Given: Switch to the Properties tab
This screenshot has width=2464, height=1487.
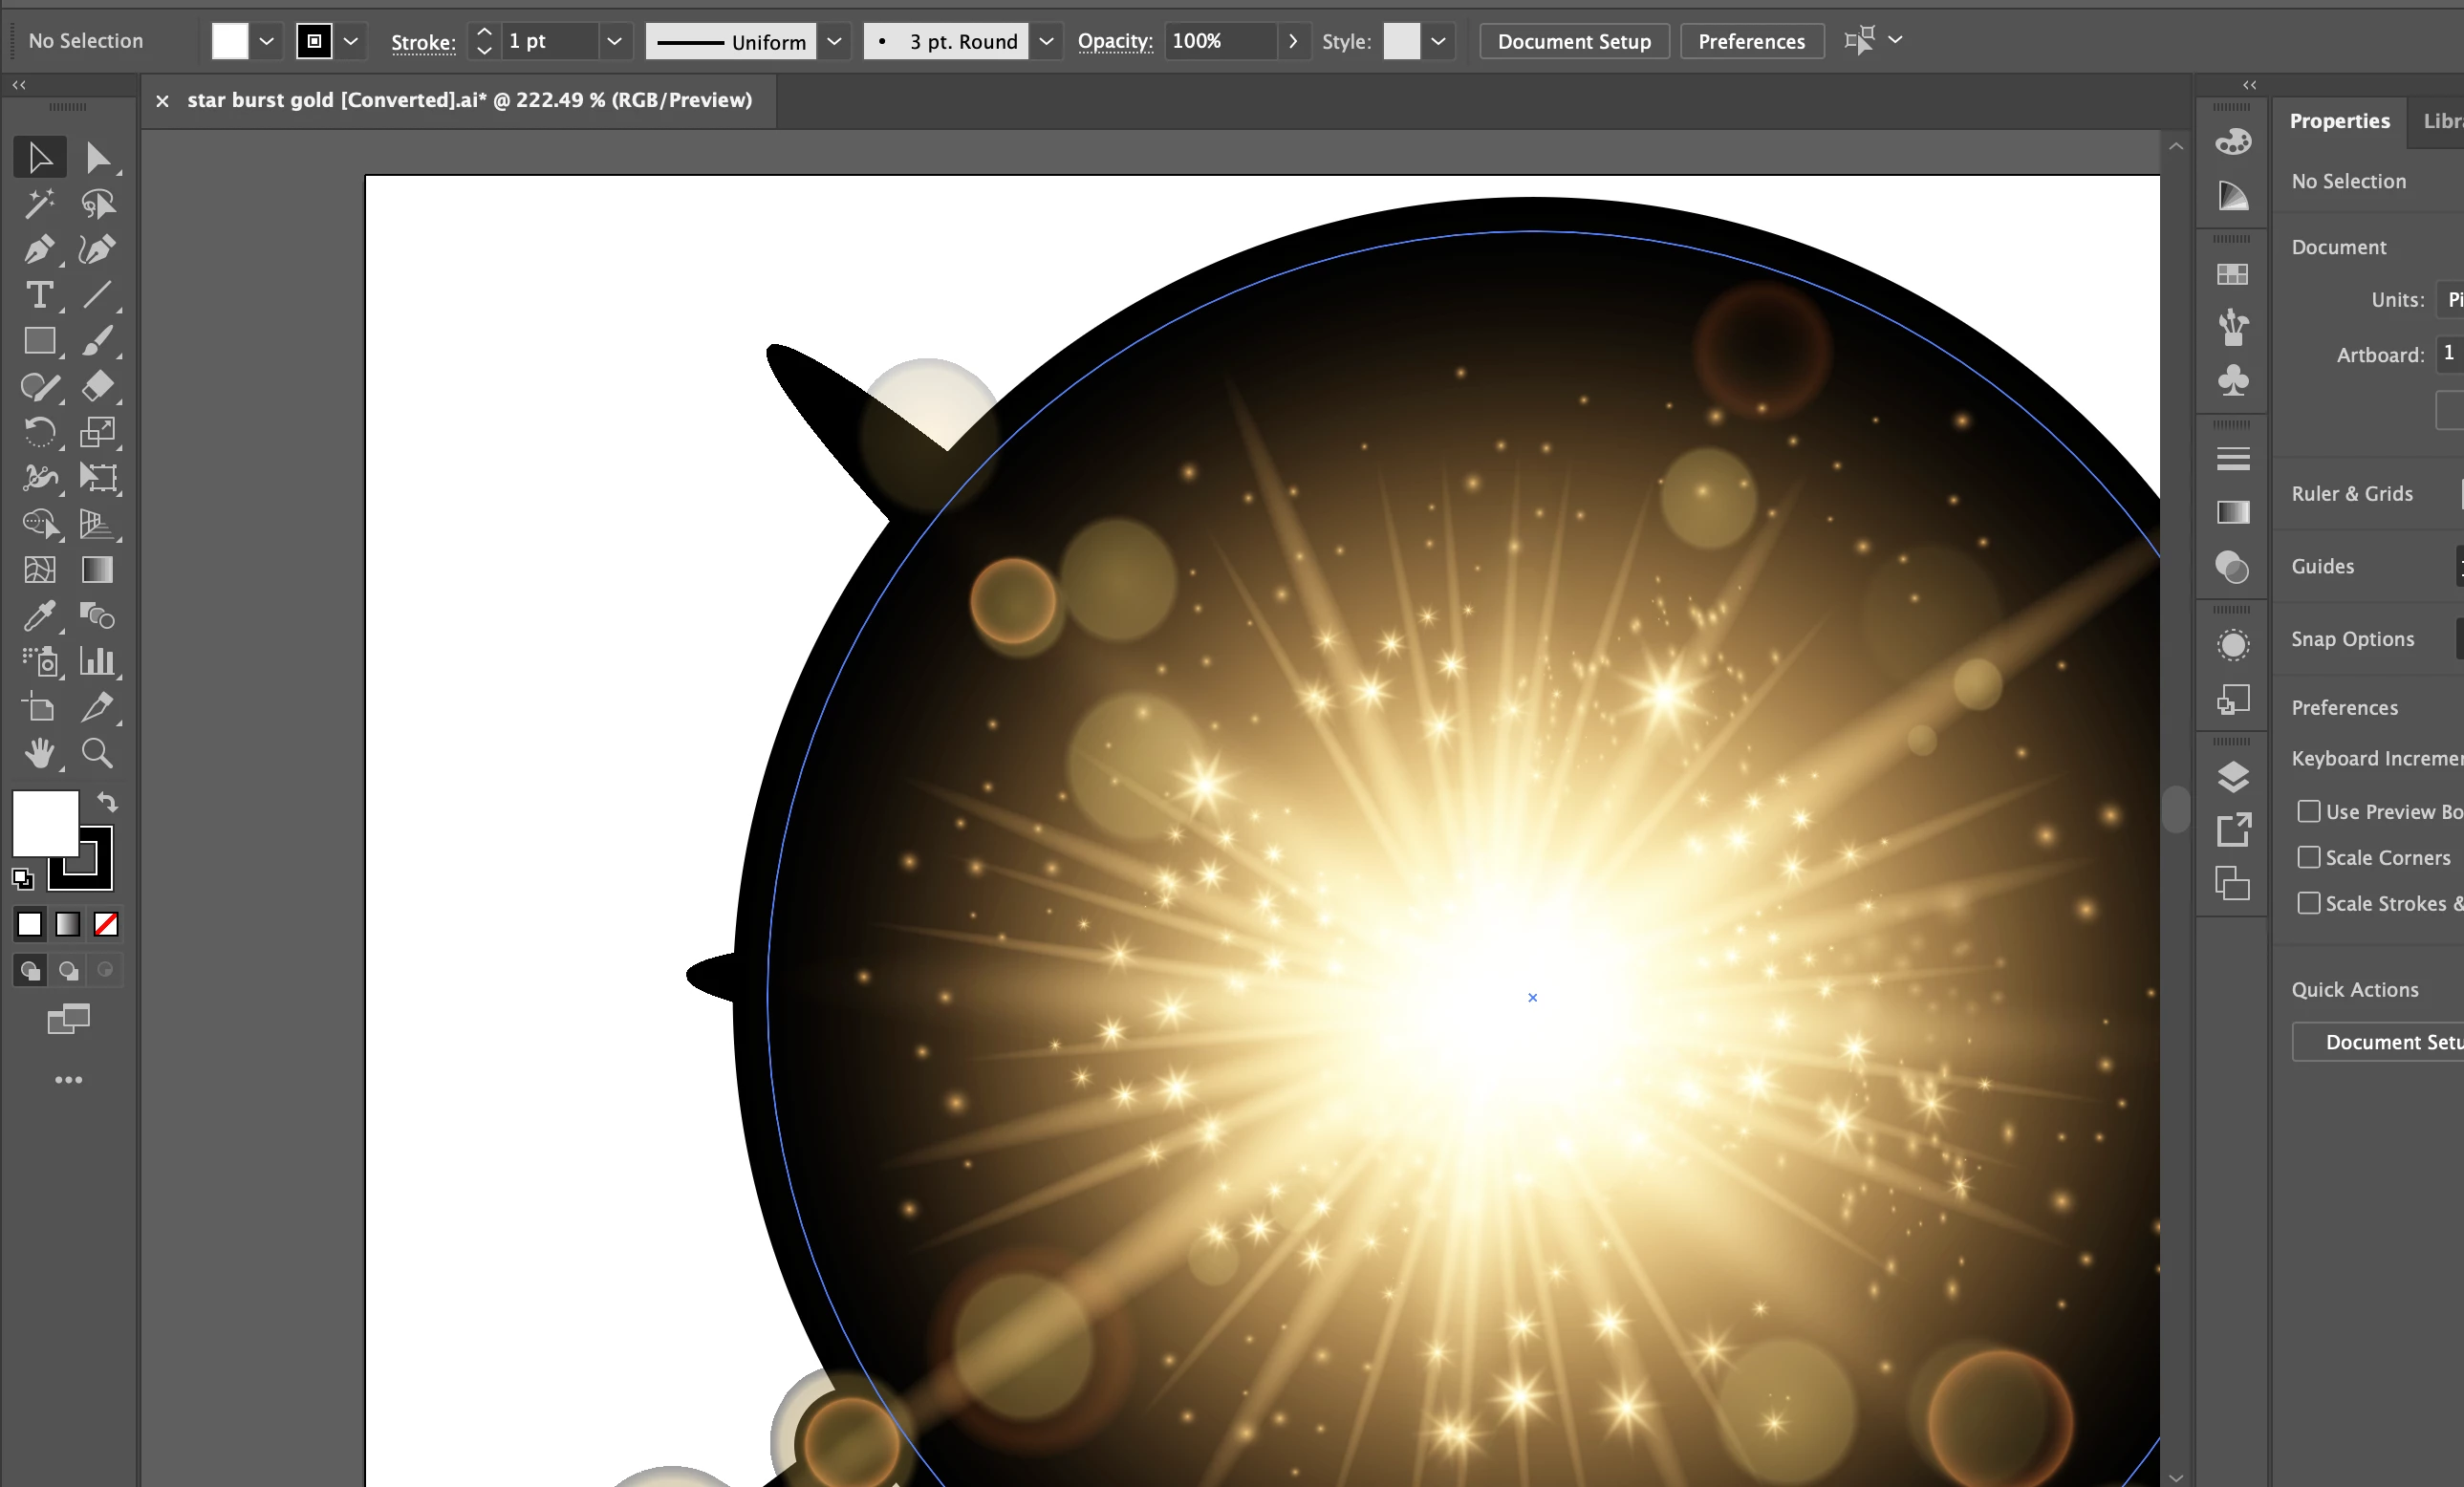Looking at the screenshot, I should pos(2339,121).
